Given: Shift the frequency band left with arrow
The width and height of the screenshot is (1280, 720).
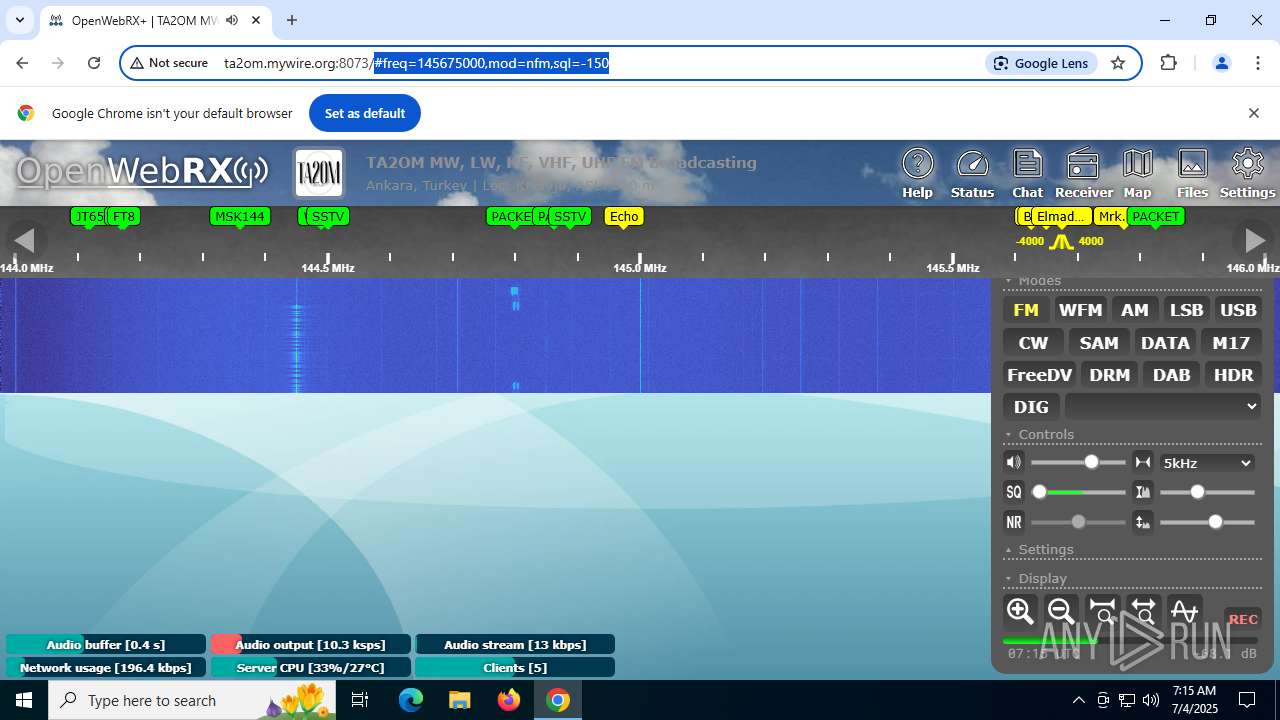Looking at the screenshot, I should point(24,240).
